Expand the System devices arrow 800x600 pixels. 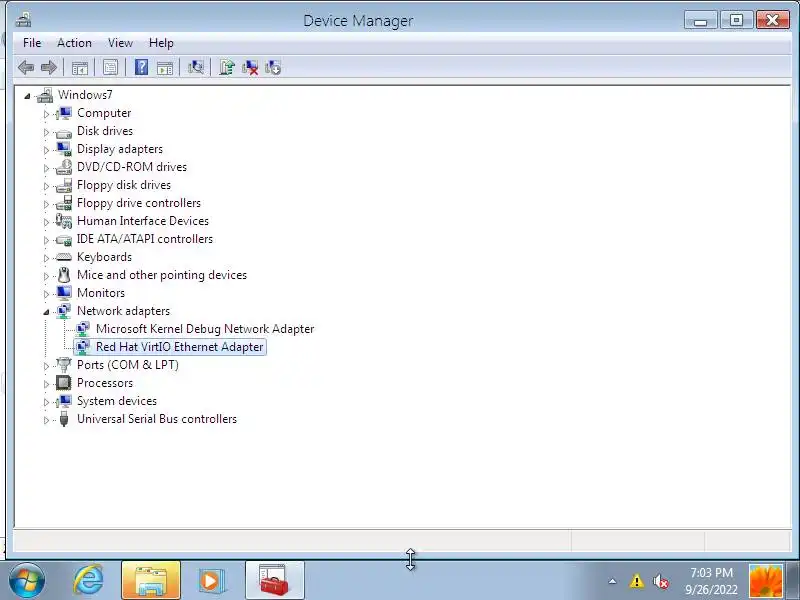click(46, 402)
